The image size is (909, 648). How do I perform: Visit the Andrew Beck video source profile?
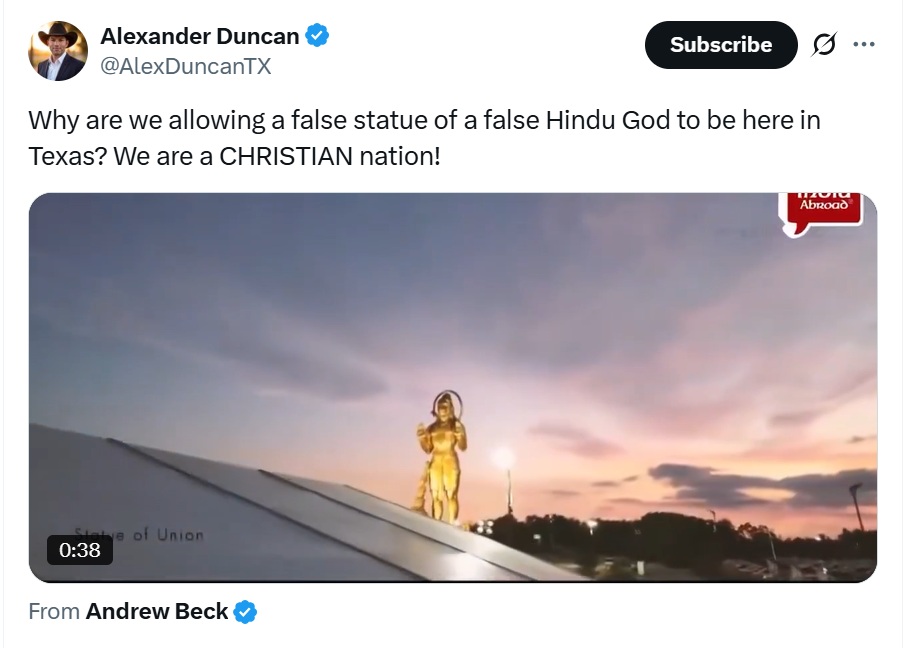(x=157, y=612)
